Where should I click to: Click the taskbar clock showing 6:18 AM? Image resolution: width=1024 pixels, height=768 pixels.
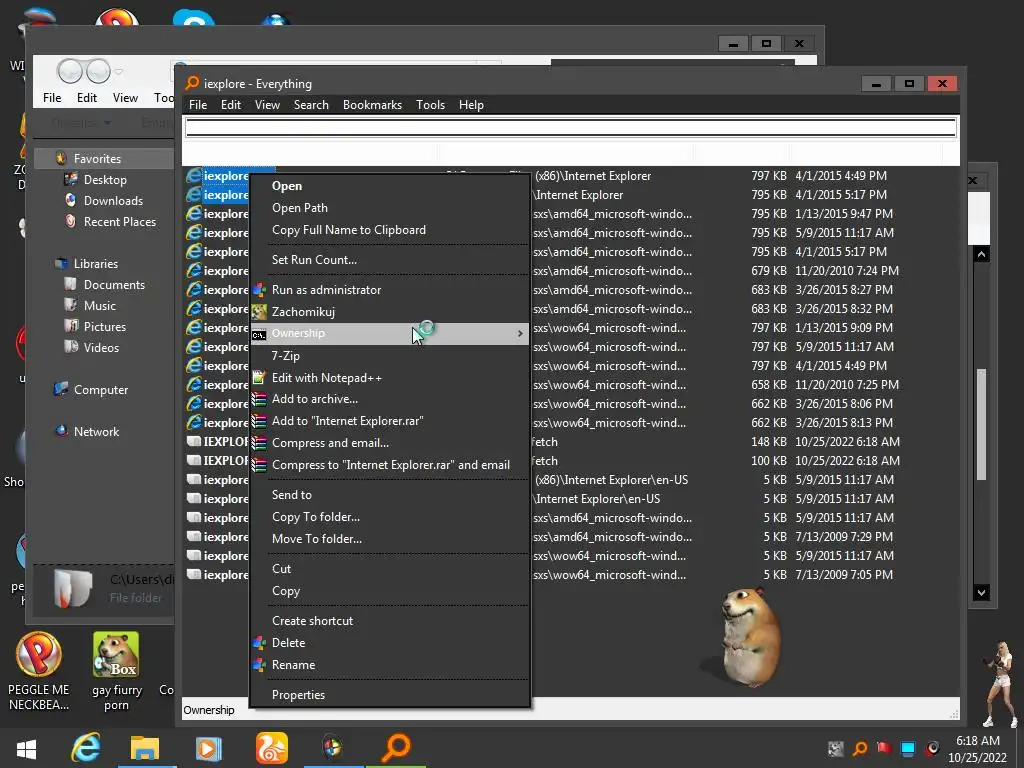pos(978,749)
